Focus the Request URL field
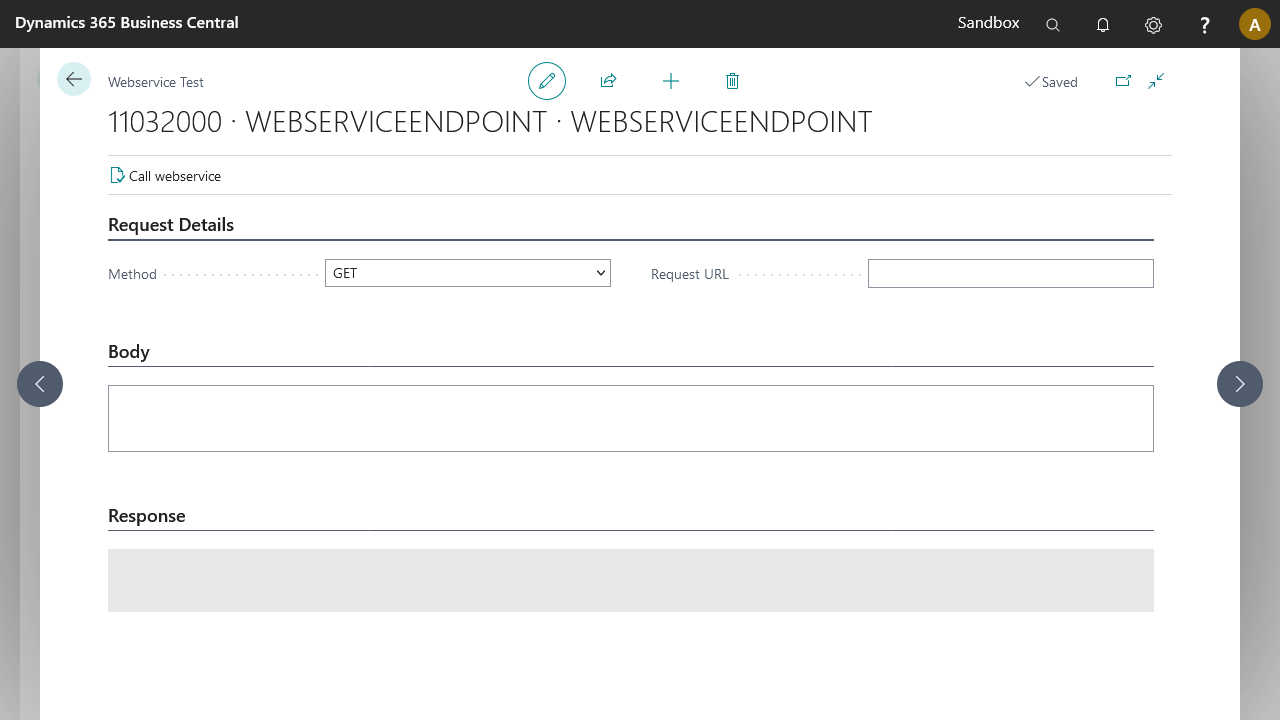1280x720 pixels. (1011, 273)
